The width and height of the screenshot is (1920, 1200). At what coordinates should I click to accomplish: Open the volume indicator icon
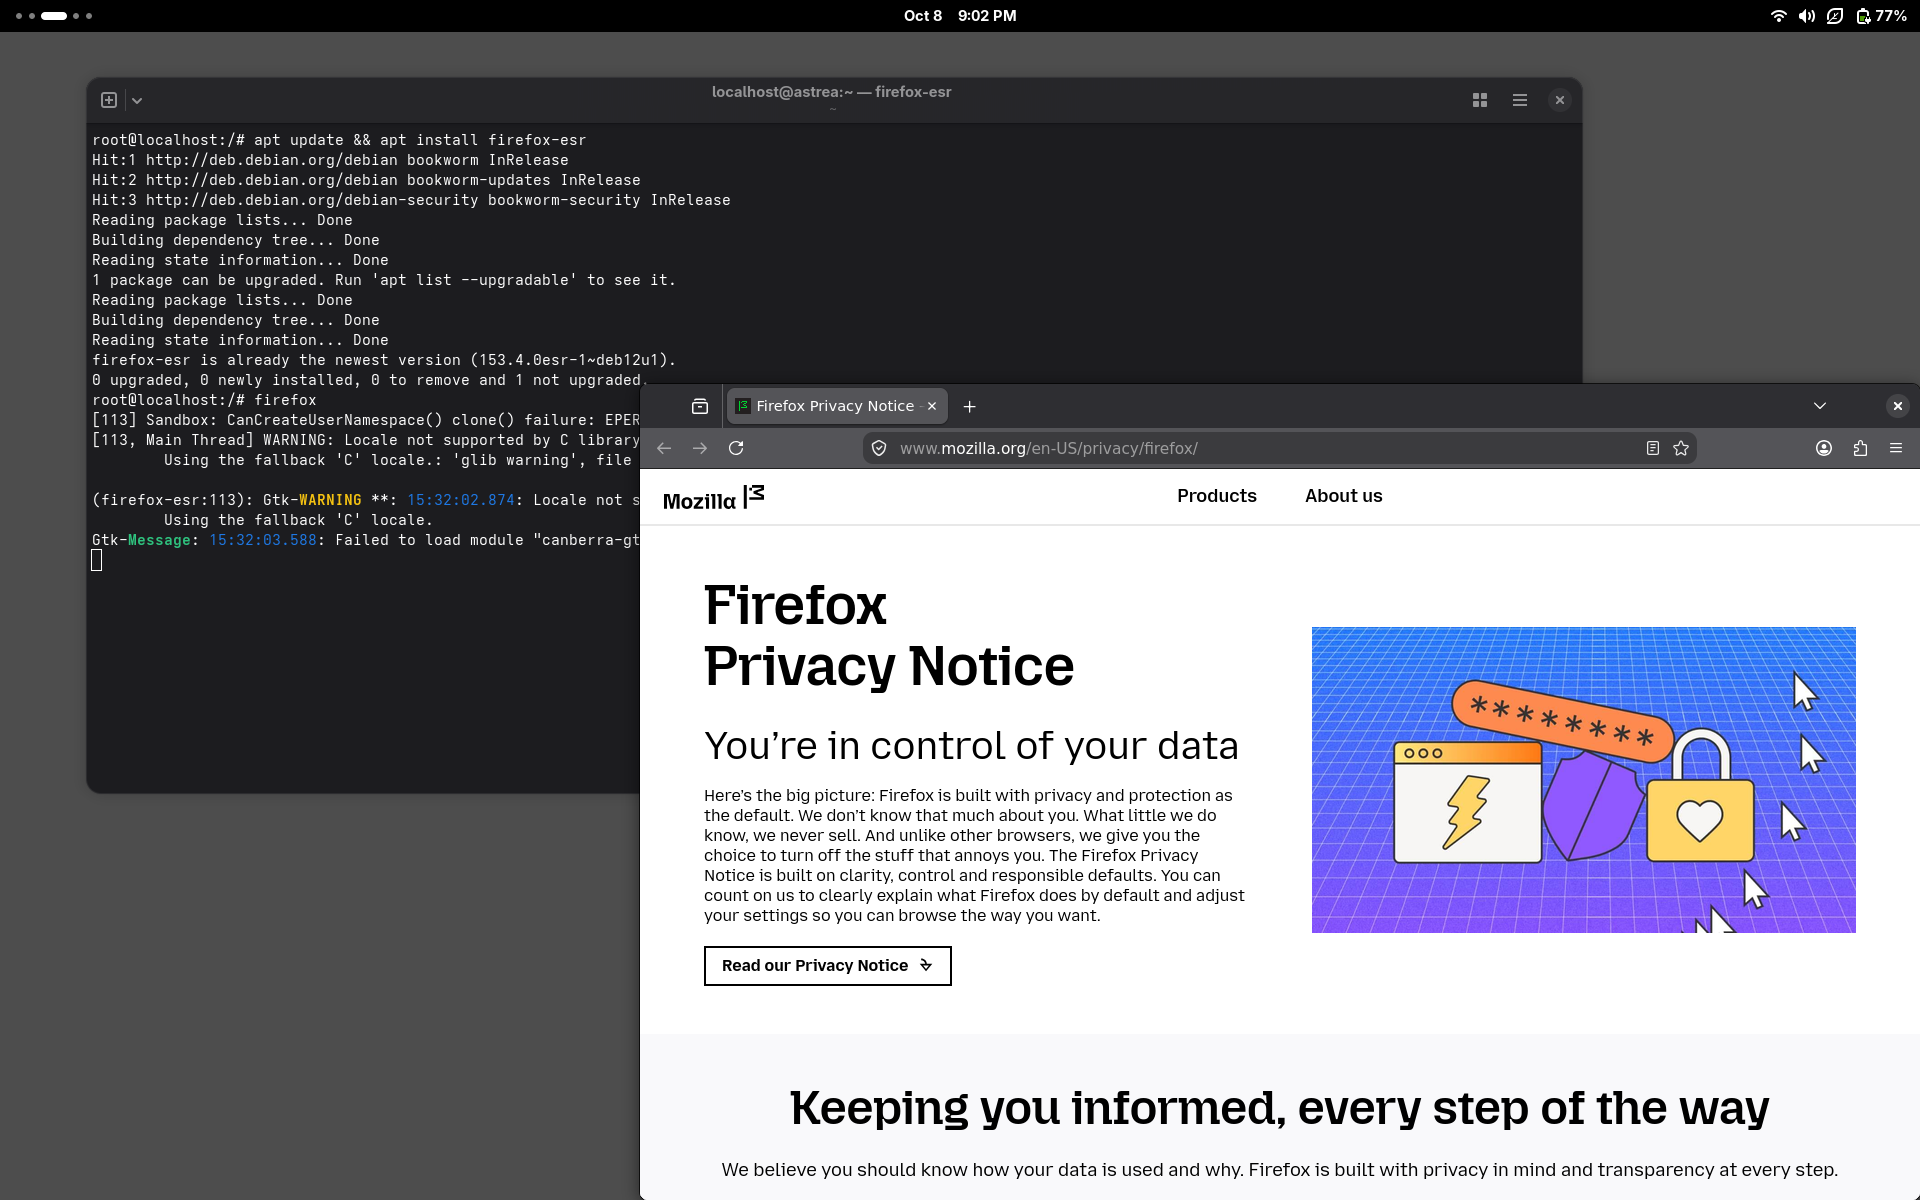point(1806,16)
